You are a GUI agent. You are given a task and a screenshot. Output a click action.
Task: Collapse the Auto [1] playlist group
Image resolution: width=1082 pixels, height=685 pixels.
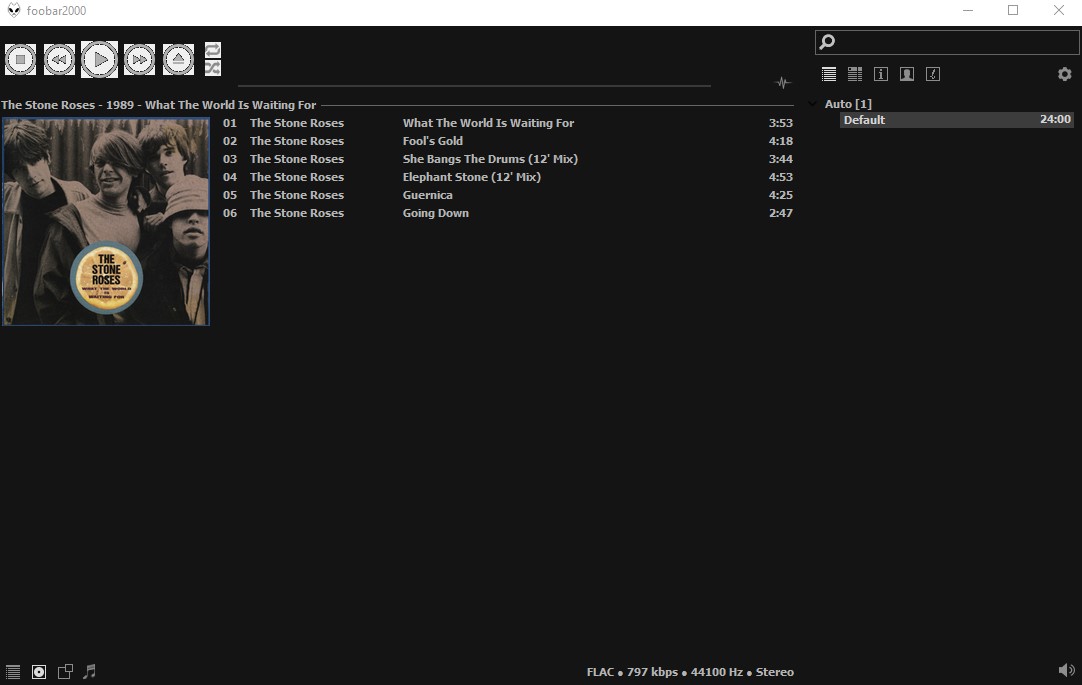point(813,103)
